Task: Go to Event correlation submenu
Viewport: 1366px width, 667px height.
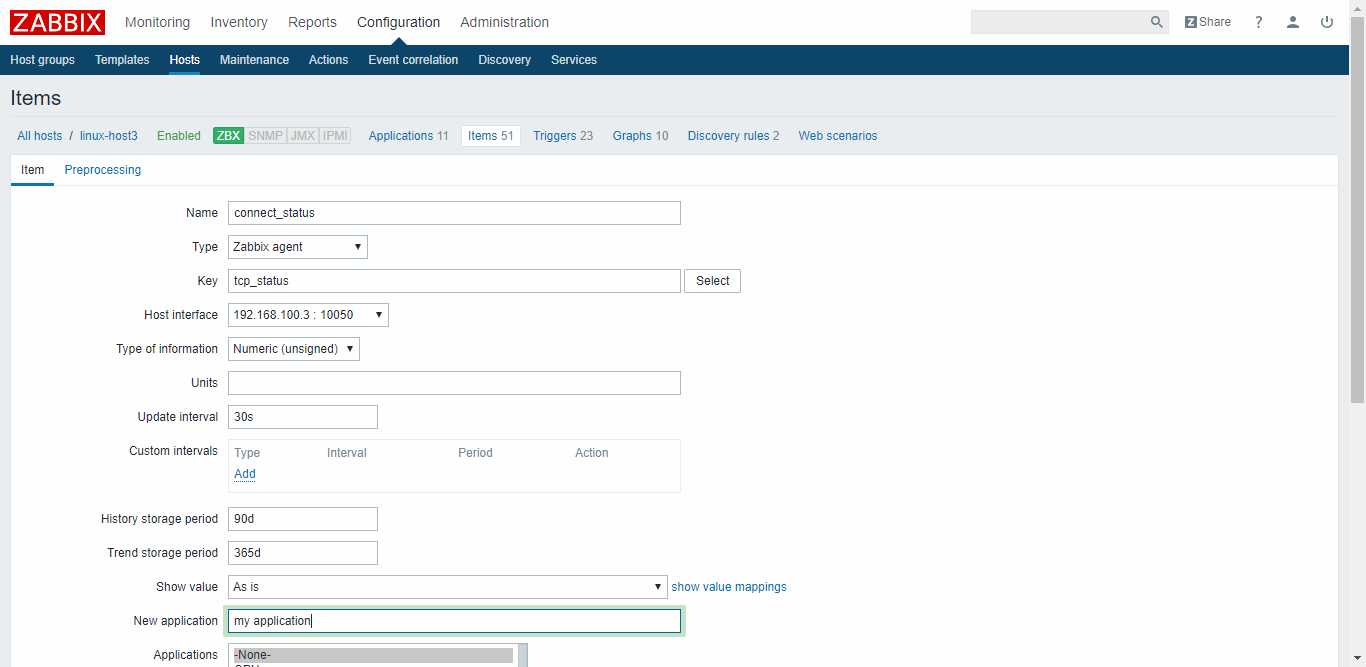Action: click(x=413, y=60)
